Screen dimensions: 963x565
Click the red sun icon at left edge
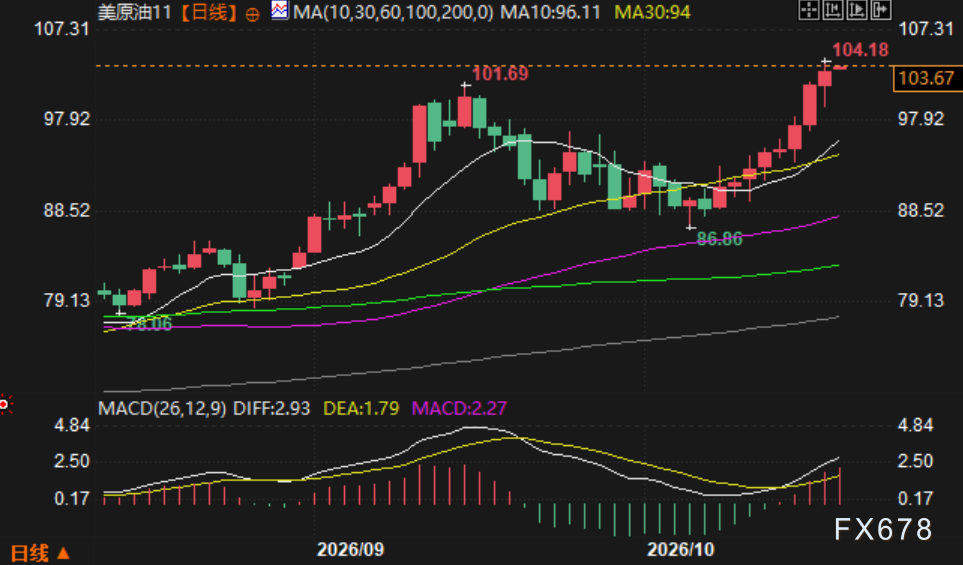pos(5,404)
